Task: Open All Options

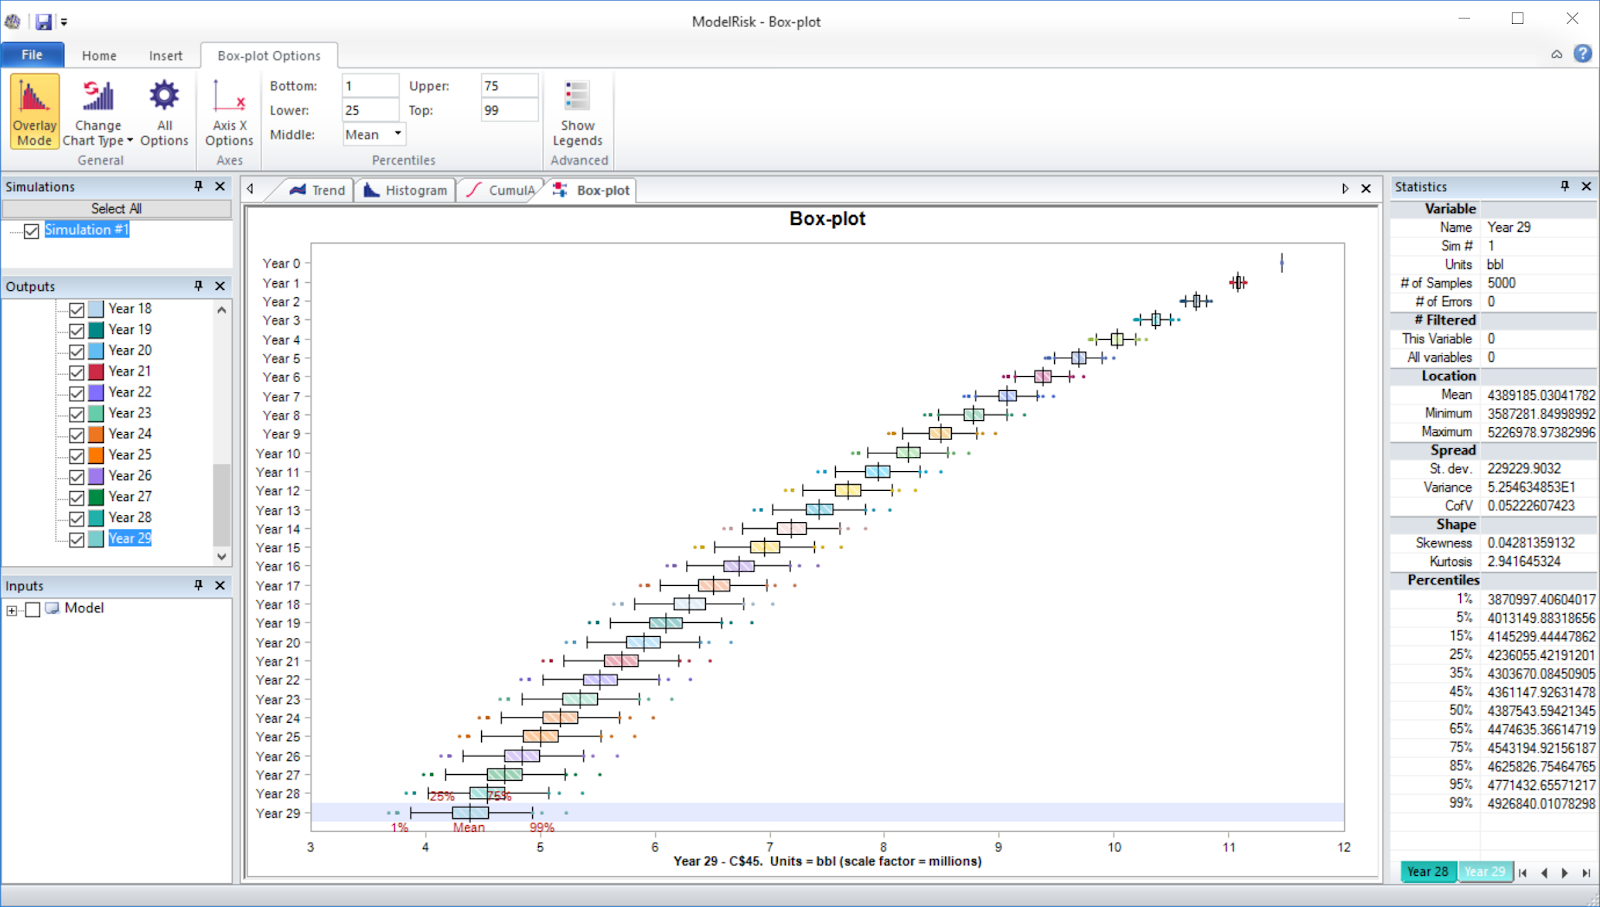Action: click(x=164, y=110)
